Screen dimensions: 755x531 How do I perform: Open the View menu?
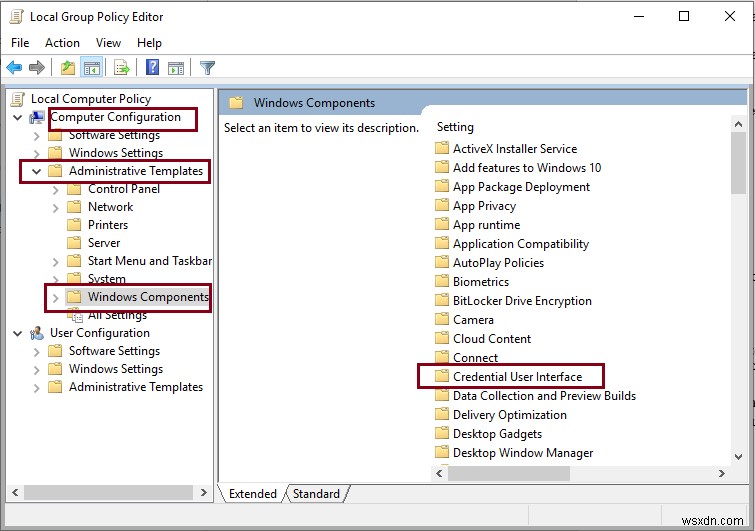pyautogui.click(x=108, y=43)
